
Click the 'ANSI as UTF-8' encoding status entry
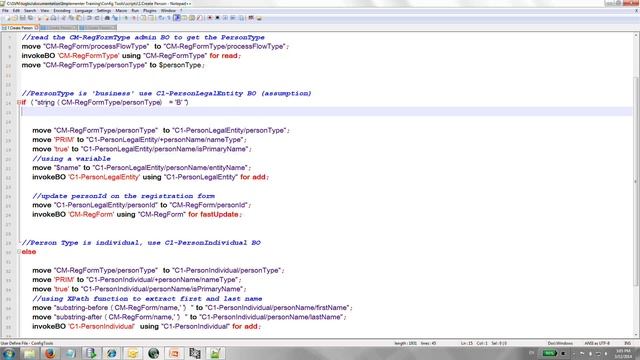(x=597, y=343)
